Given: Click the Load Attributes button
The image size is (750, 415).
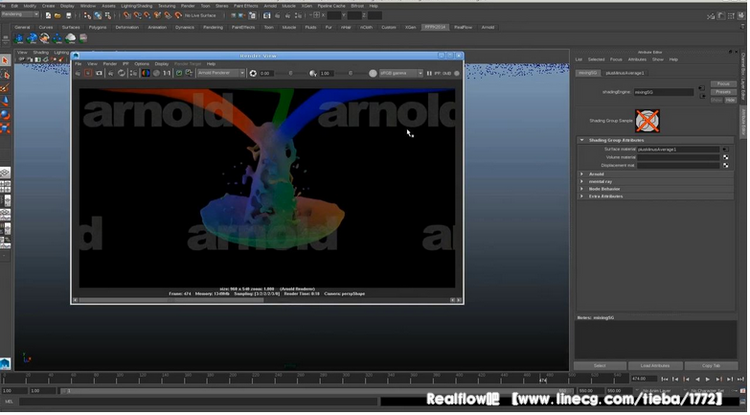Looking at the screenshot, I should tap(655, 366).
